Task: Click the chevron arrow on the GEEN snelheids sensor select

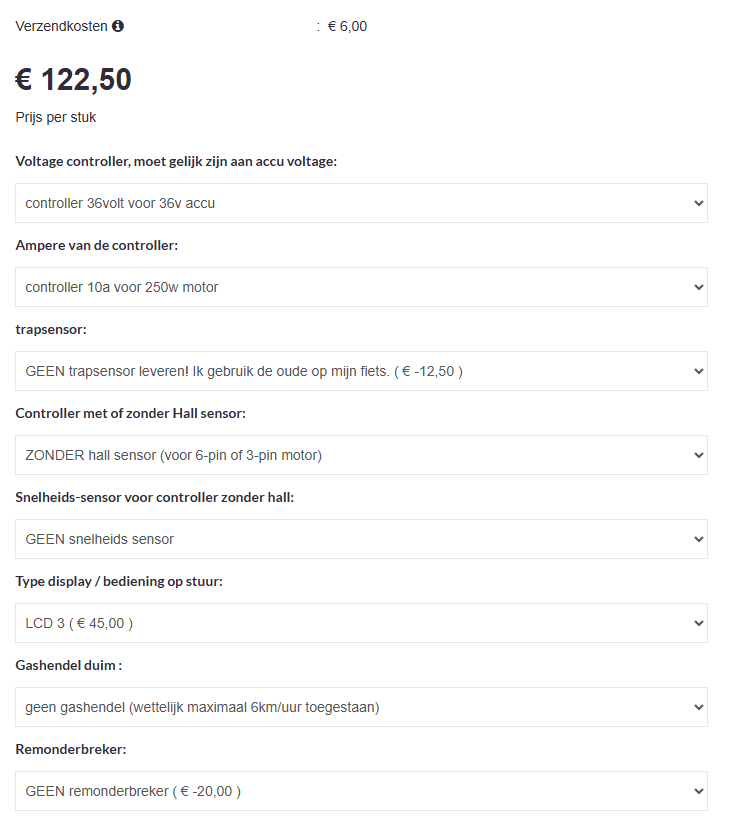Action: click(x=698, y=539)
